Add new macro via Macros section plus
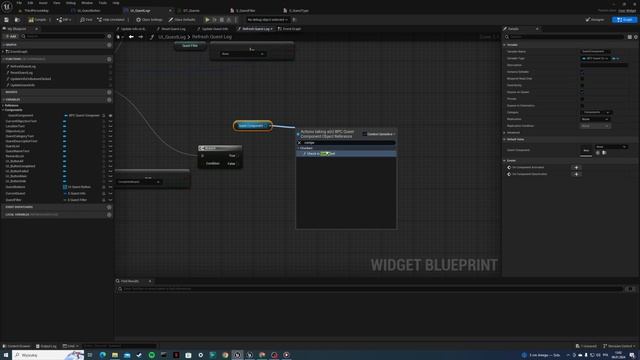The height and width of the screenshot is (360, 640). 109,92
